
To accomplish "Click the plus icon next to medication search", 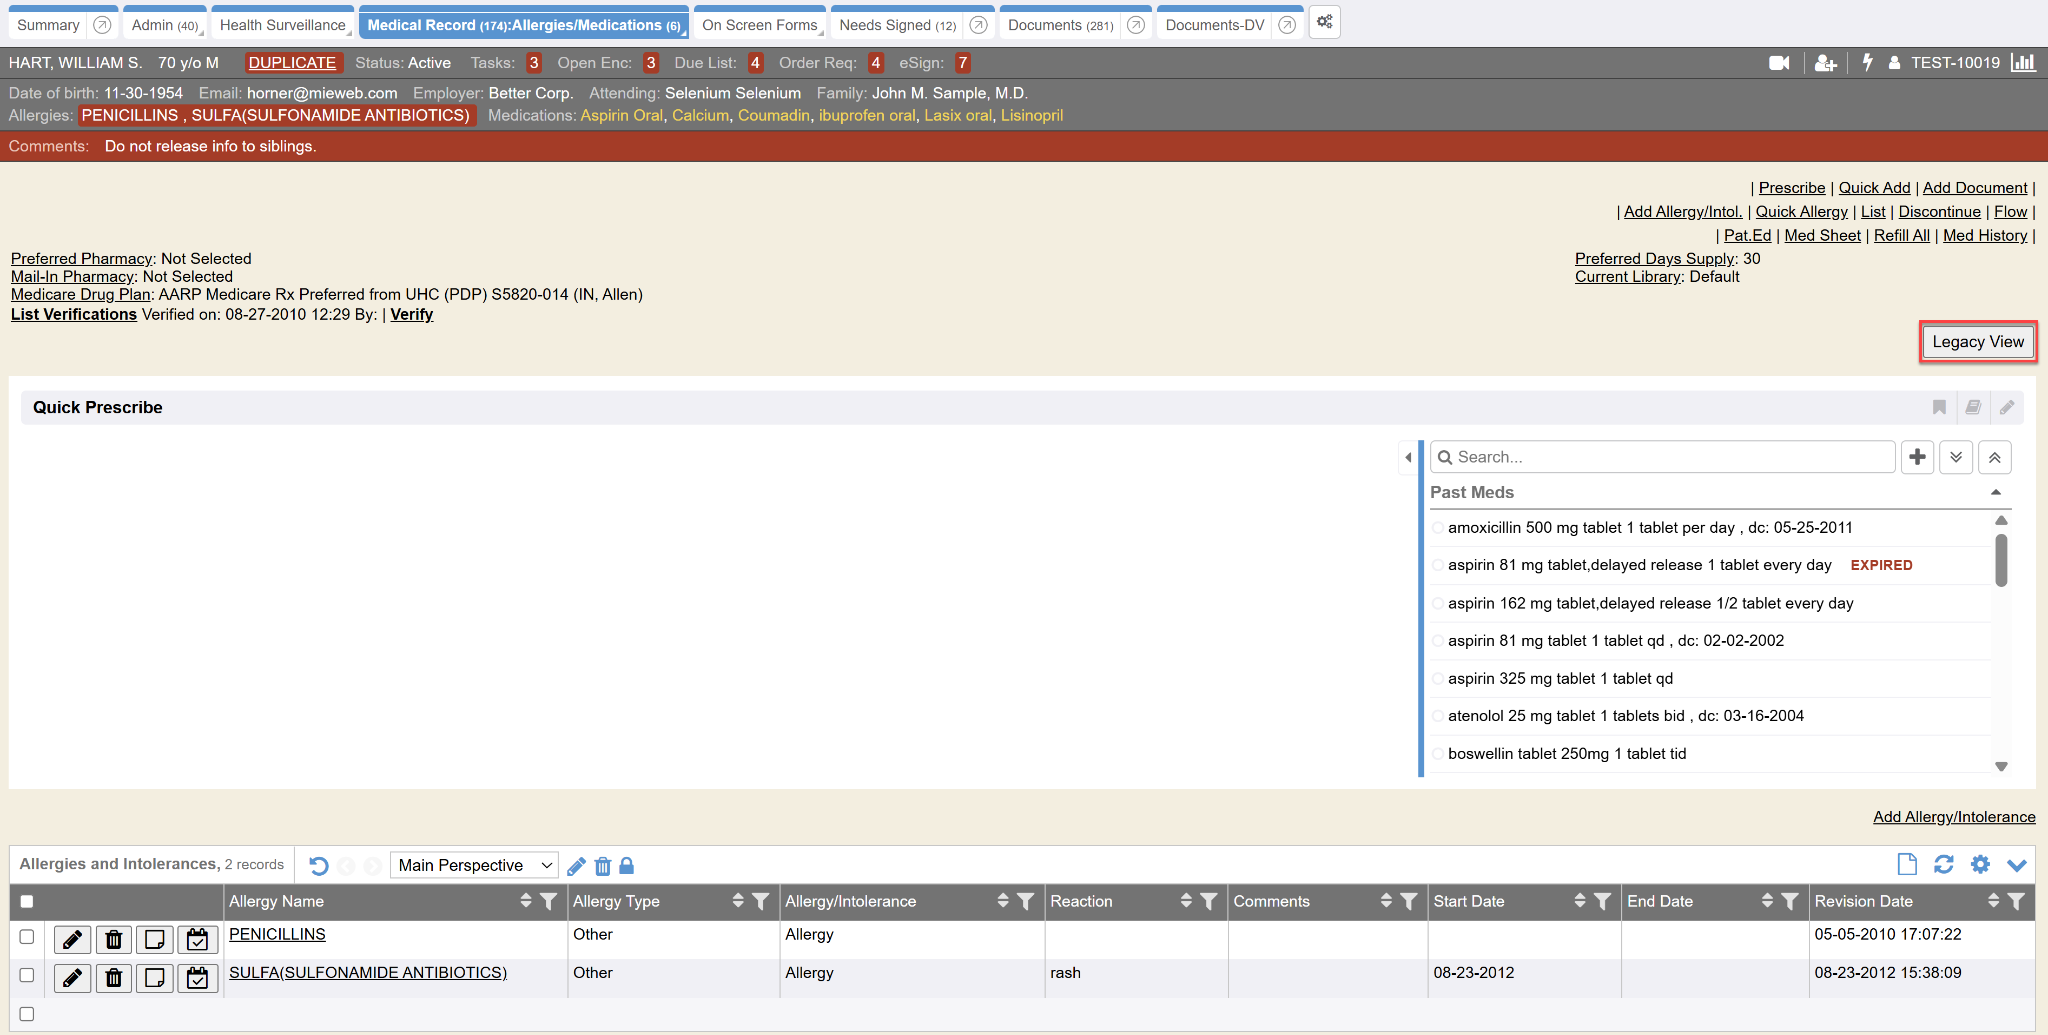I will click(1917, 457).
